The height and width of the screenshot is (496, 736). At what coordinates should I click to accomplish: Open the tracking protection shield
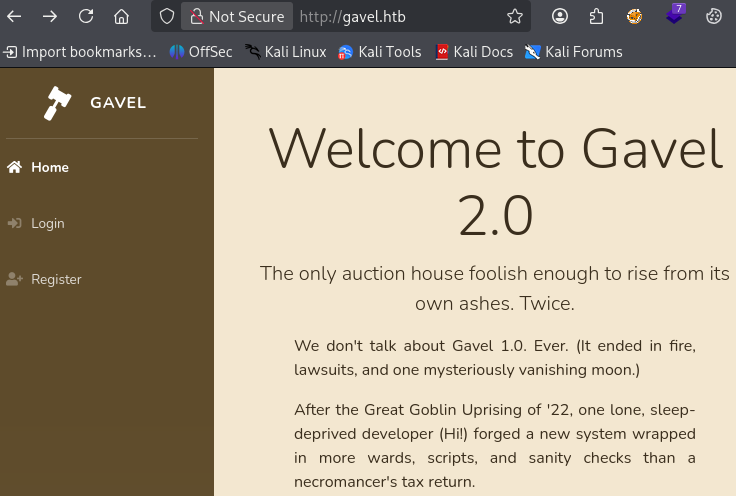[167, 16]
